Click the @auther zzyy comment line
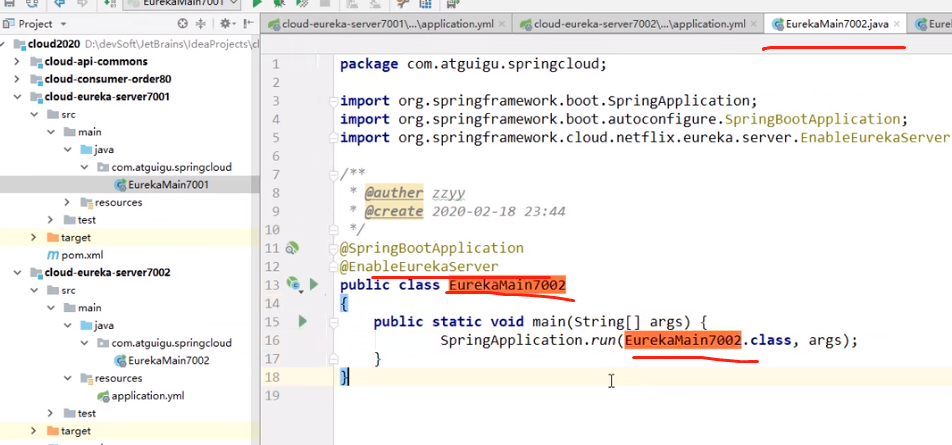This screenshot has height=445, width=952. coord(415,193)
